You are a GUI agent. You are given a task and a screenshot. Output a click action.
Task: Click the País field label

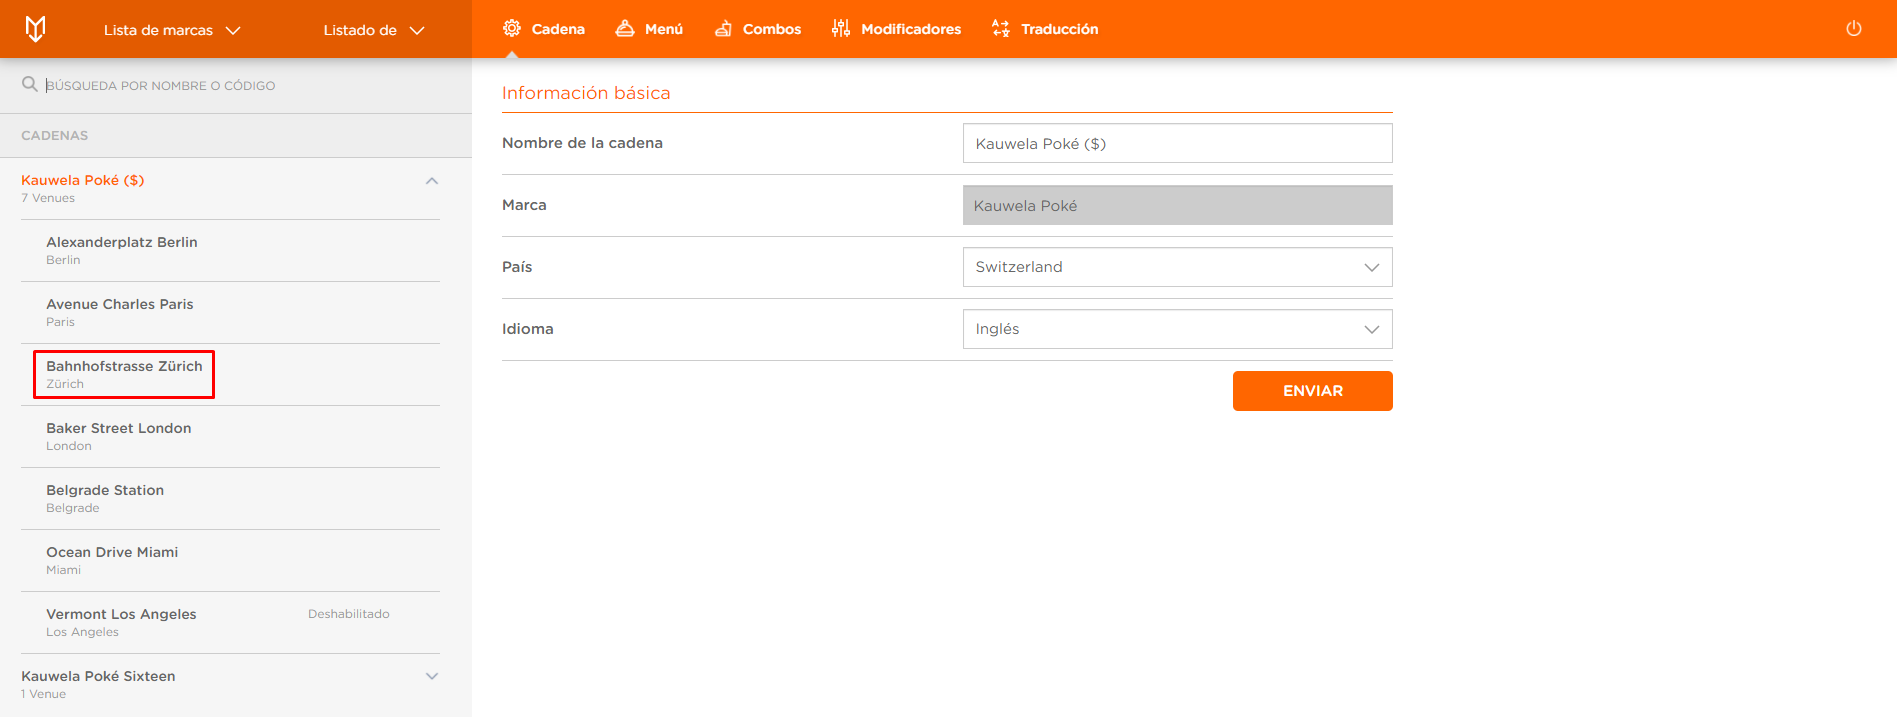pos(517,267)
